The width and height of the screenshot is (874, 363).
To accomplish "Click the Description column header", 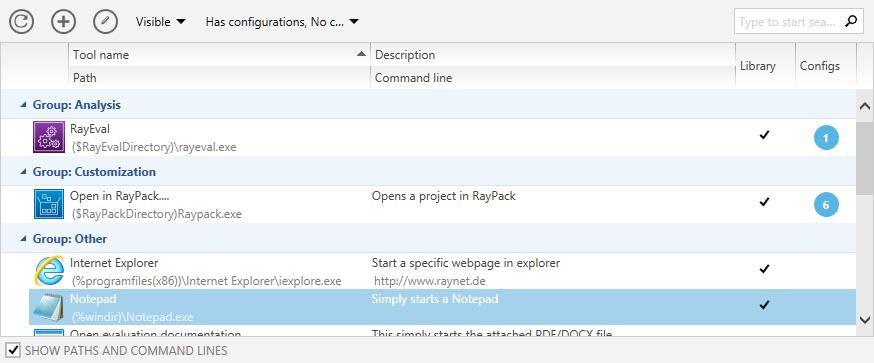I will coord(553,55).
